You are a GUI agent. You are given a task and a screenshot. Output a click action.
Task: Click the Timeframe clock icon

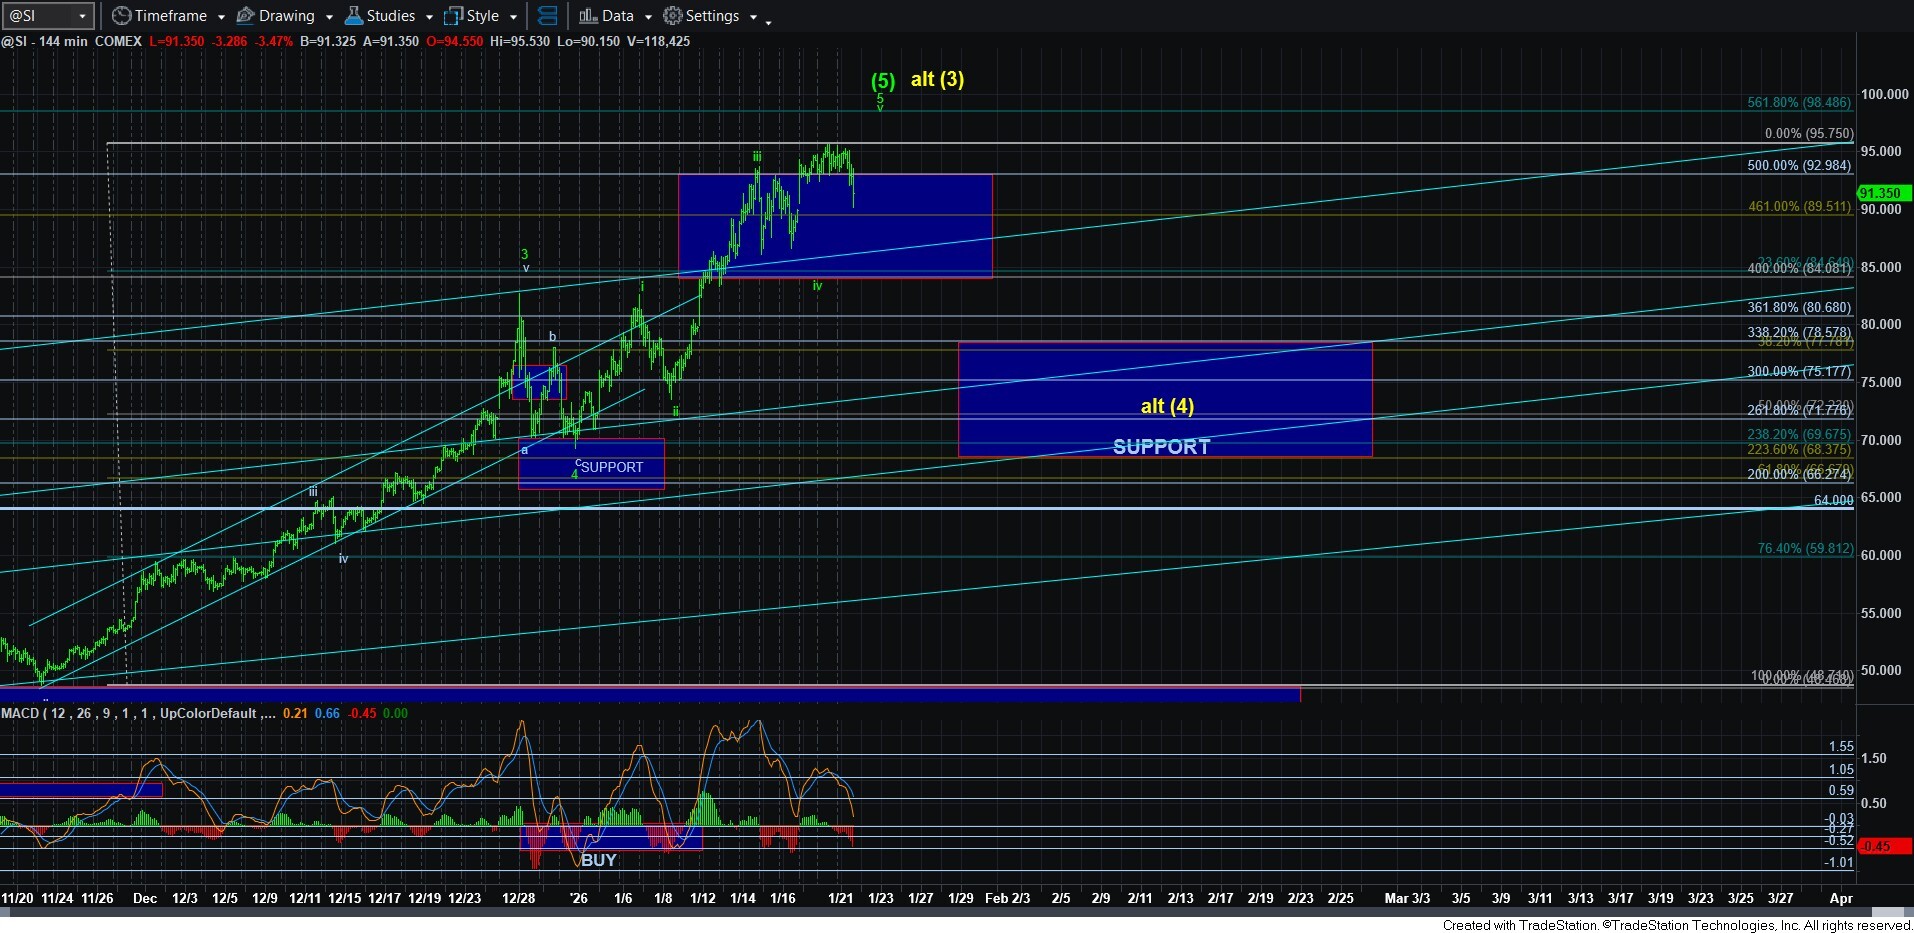click(x=121, y=16)
